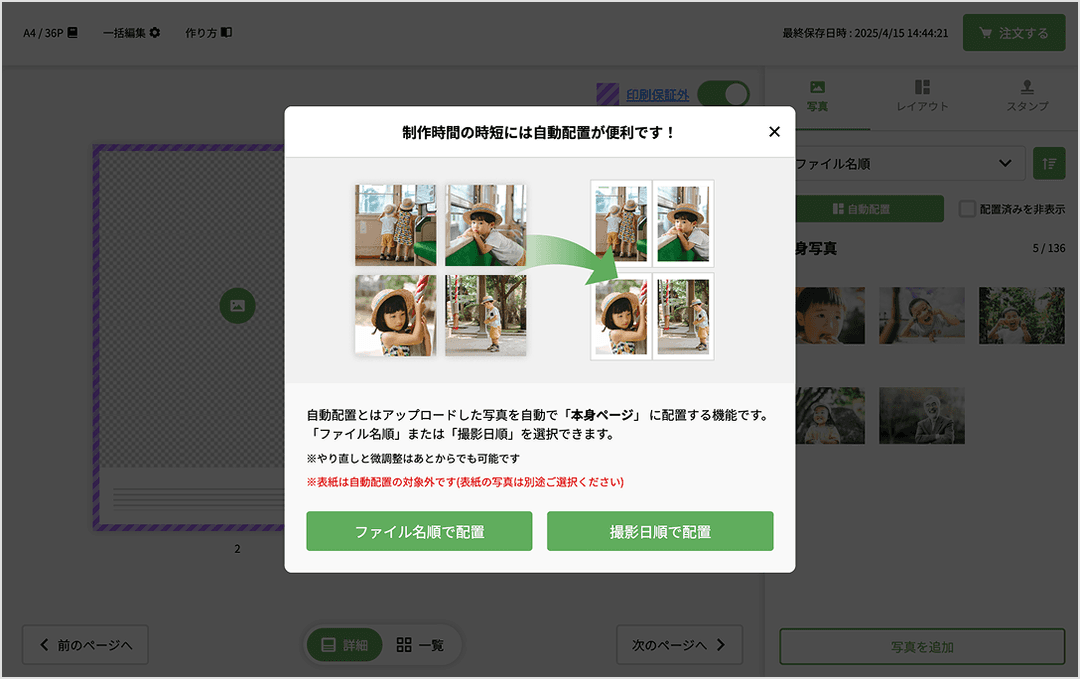The width and height of the screenshot is (1080, 679).
Task: Go to 次のページへ
Action: coord(679,645)
